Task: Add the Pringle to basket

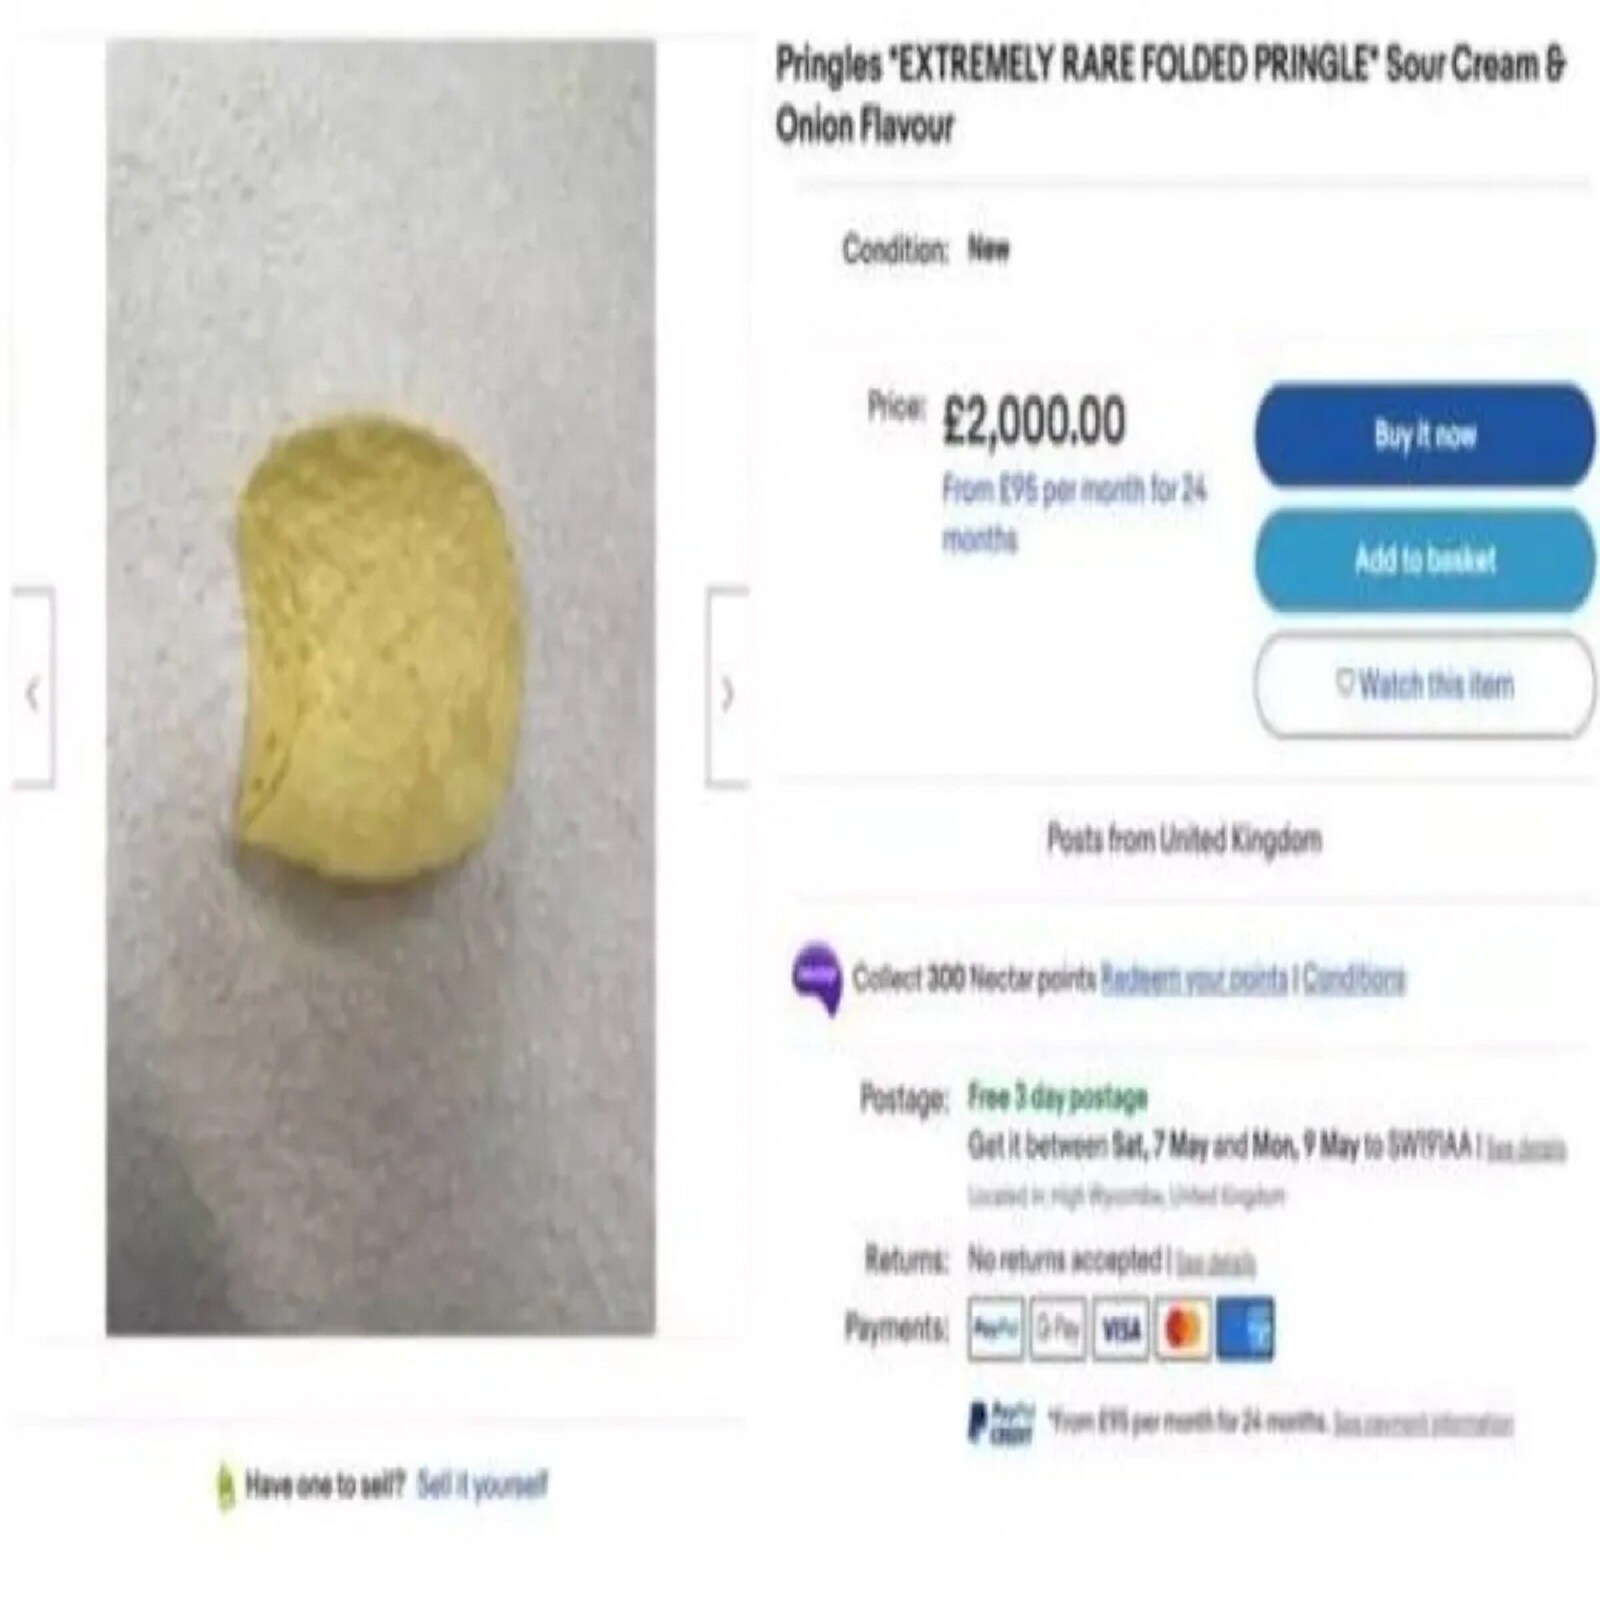Action: [1424, 560]
